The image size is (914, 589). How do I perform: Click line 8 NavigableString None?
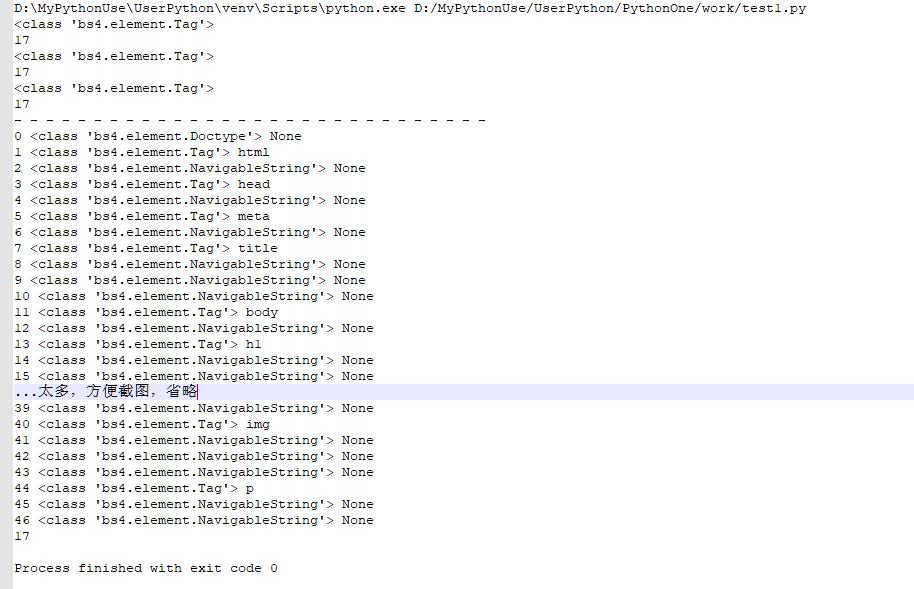[189, 265]
